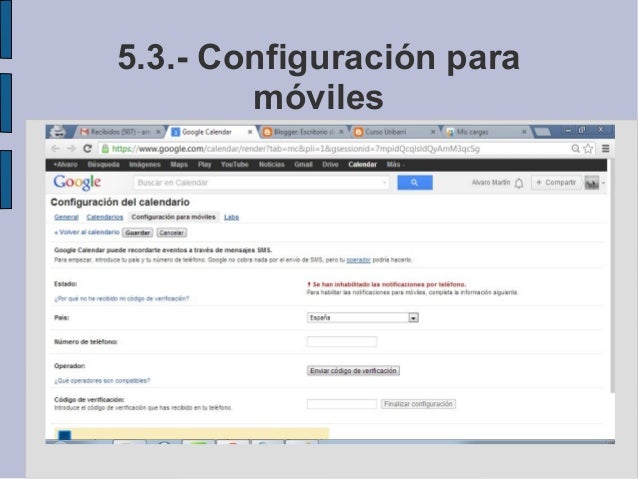Click the browser address bar URL
638x479 pixels.
[x=296, y=149]
